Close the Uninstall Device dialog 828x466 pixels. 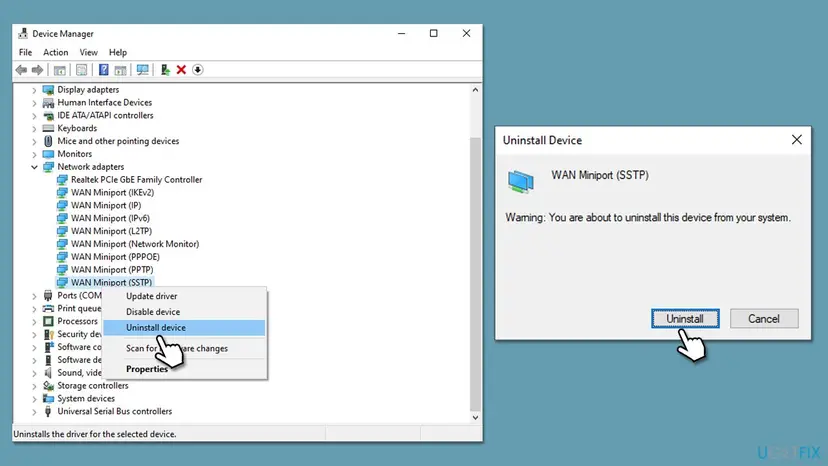[796, 139]
